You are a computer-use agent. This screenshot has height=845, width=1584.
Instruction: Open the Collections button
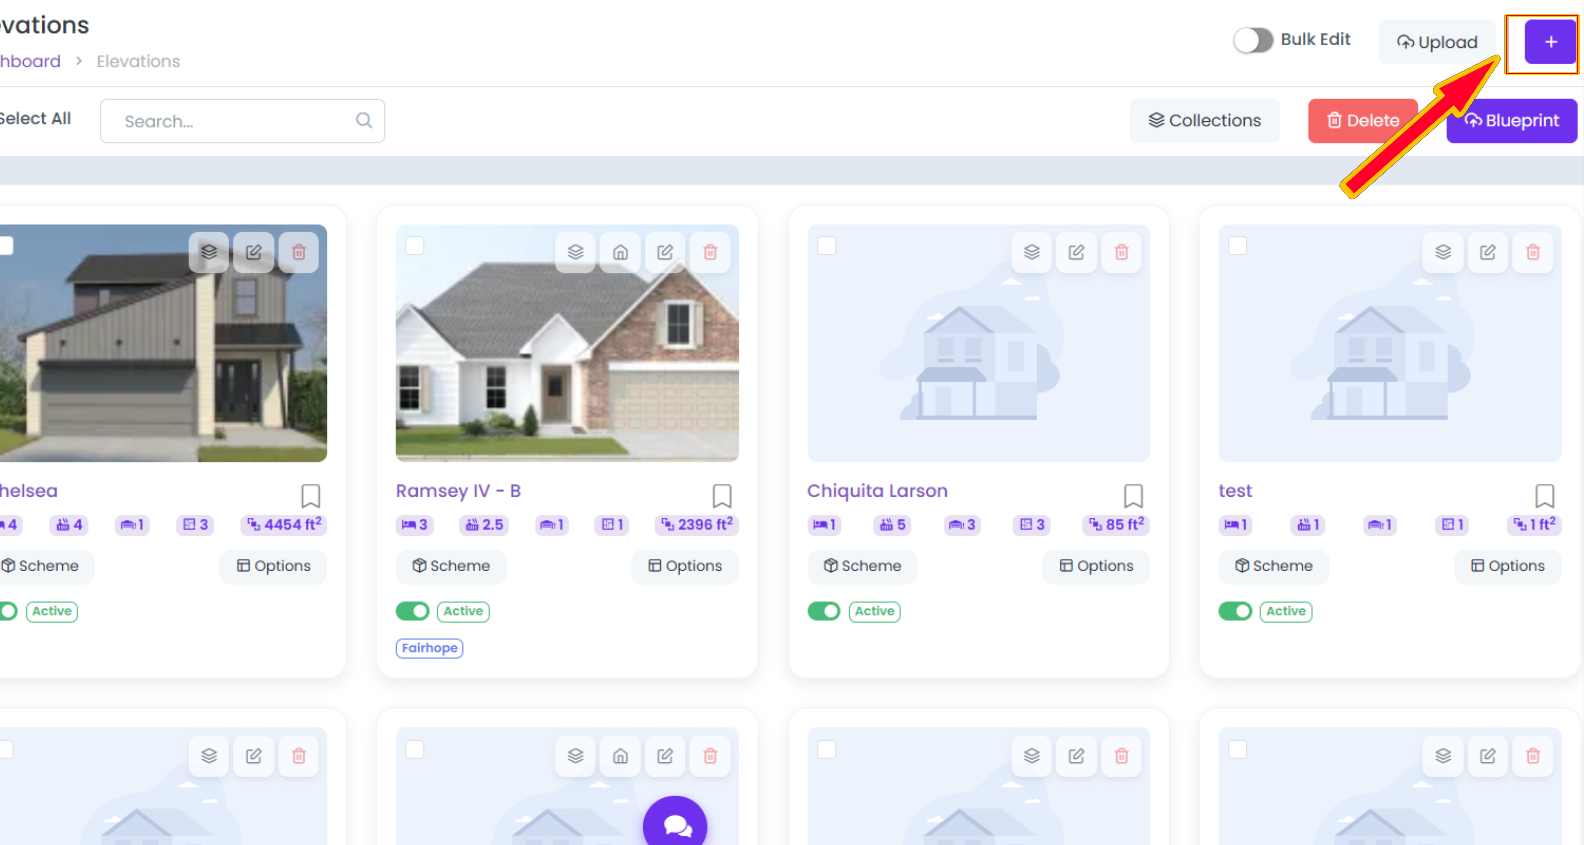coord(1205,121)
